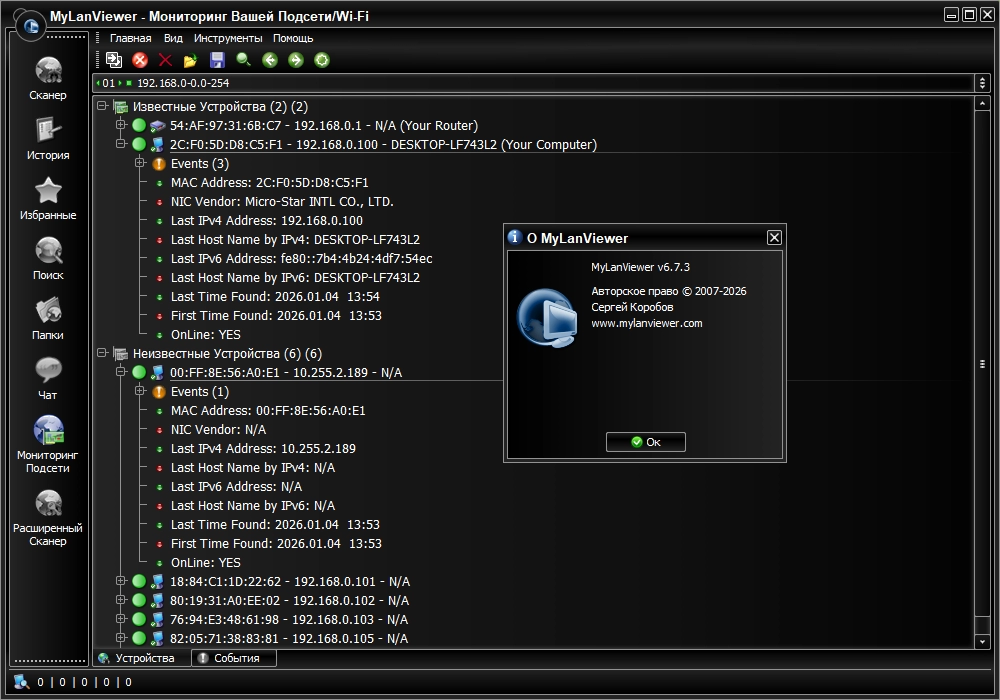Select the NIC Vendor: N/A row

click(218, 430)
